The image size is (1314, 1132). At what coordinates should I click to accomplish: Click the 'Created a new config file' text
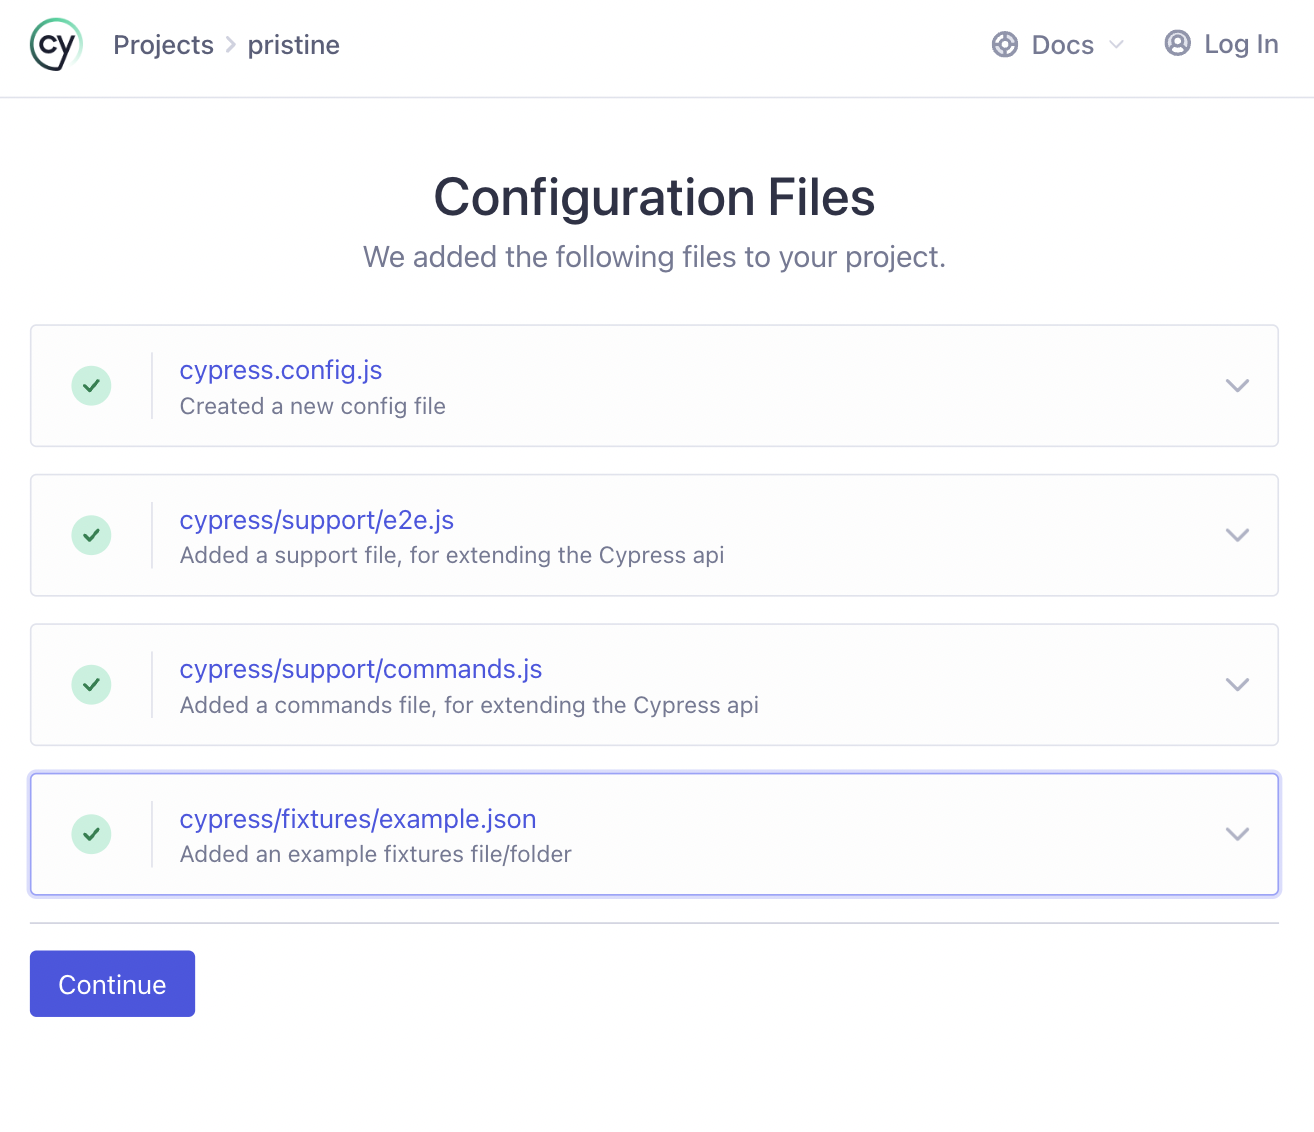point(313,406)
